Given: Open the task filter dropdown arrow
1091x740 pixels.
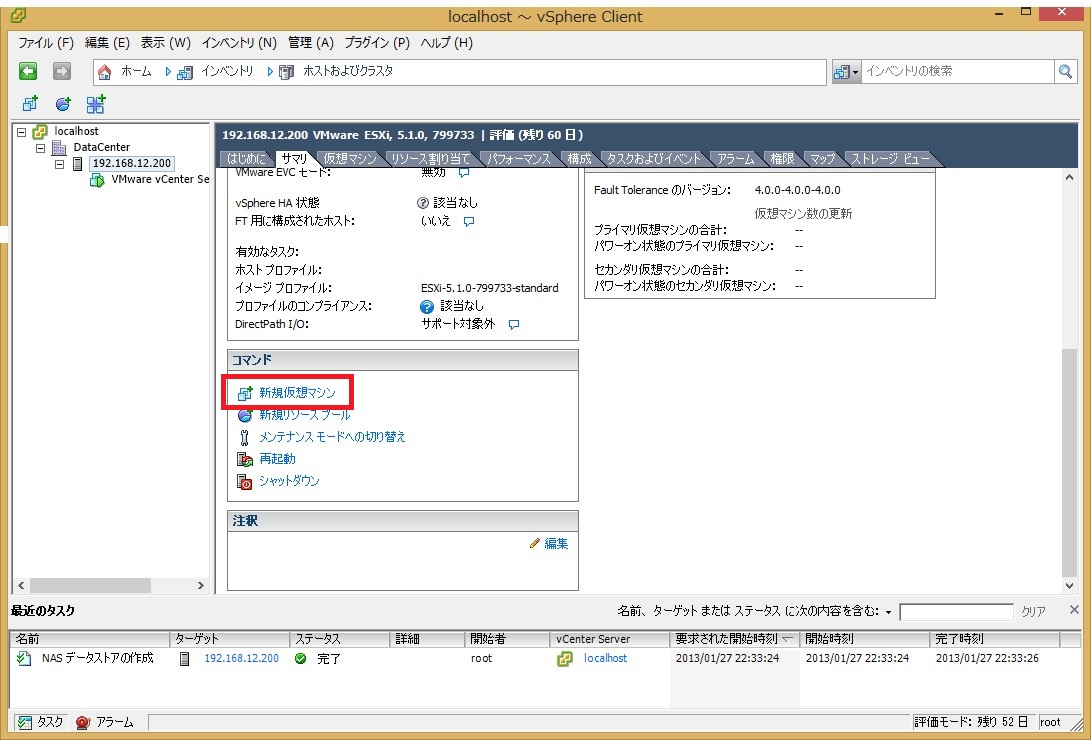Looking at the screenshot, I should 889,612.
